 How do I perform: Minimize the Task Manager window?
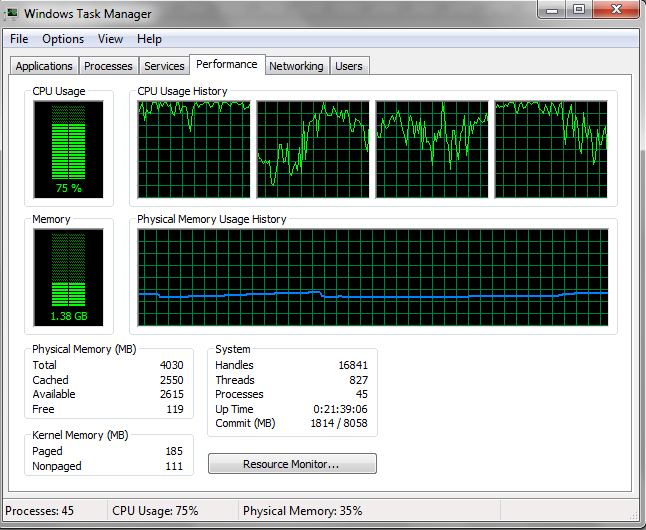pos(552,9)
